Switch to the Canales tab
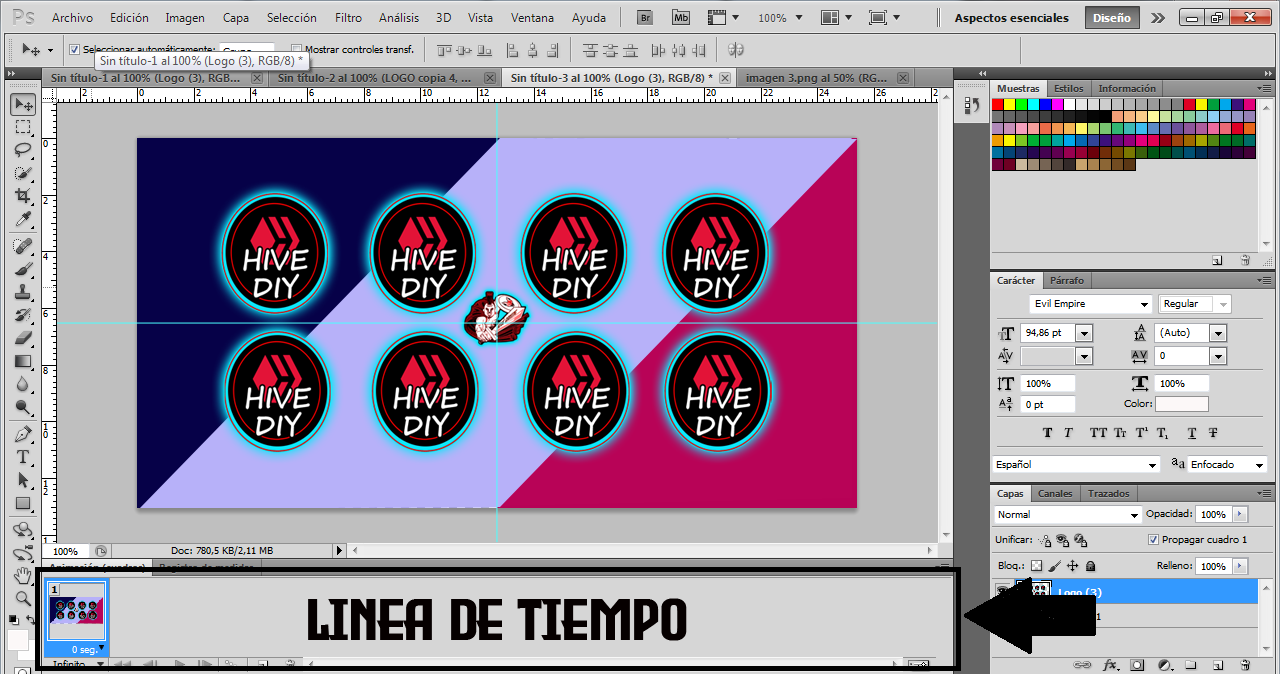This screenshot has width=1280, height=674. tap(1055, 493)
